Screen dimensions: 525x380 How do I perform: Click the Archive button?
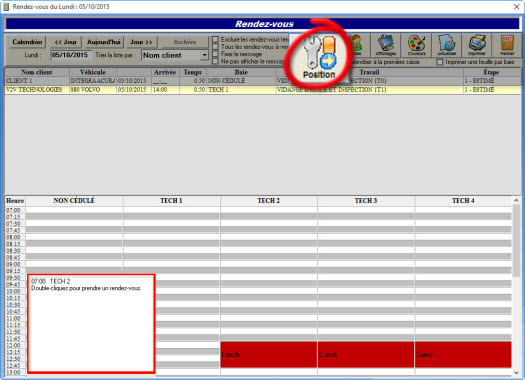[x=185, y=42]
